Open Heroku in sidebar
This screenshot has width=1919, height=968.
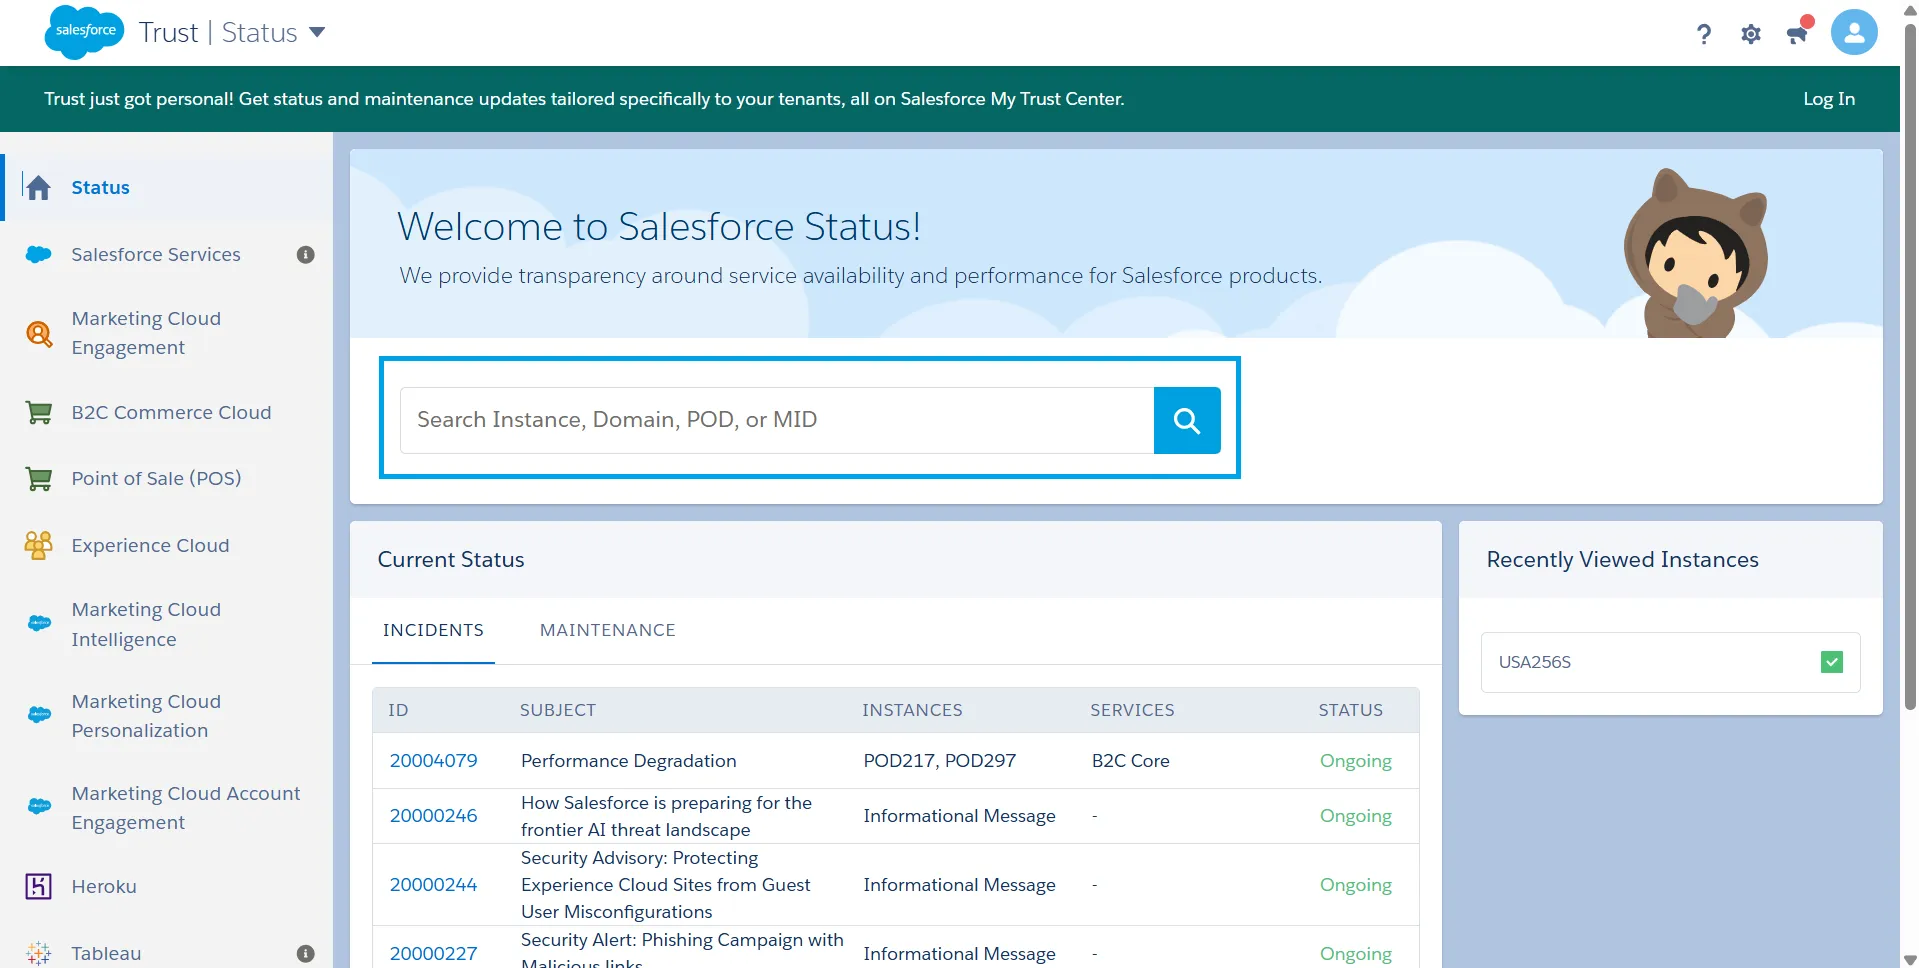pos(104,886)
